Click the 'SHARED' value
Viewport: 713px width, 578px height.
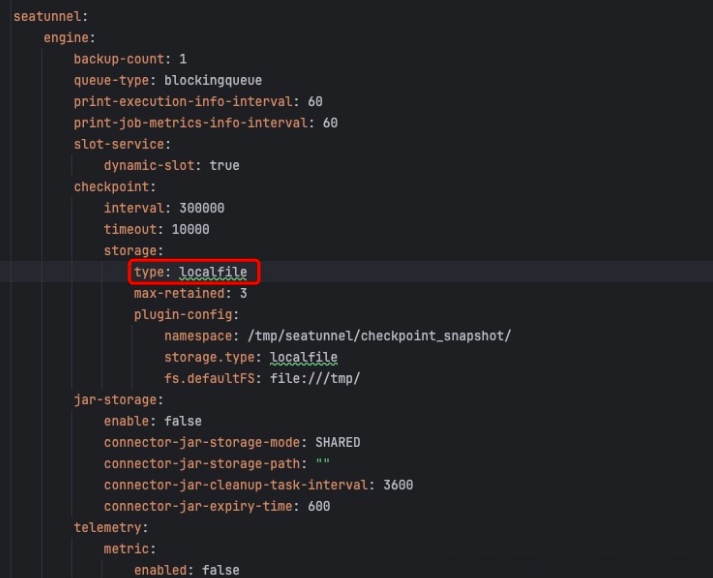pos(338,442)
